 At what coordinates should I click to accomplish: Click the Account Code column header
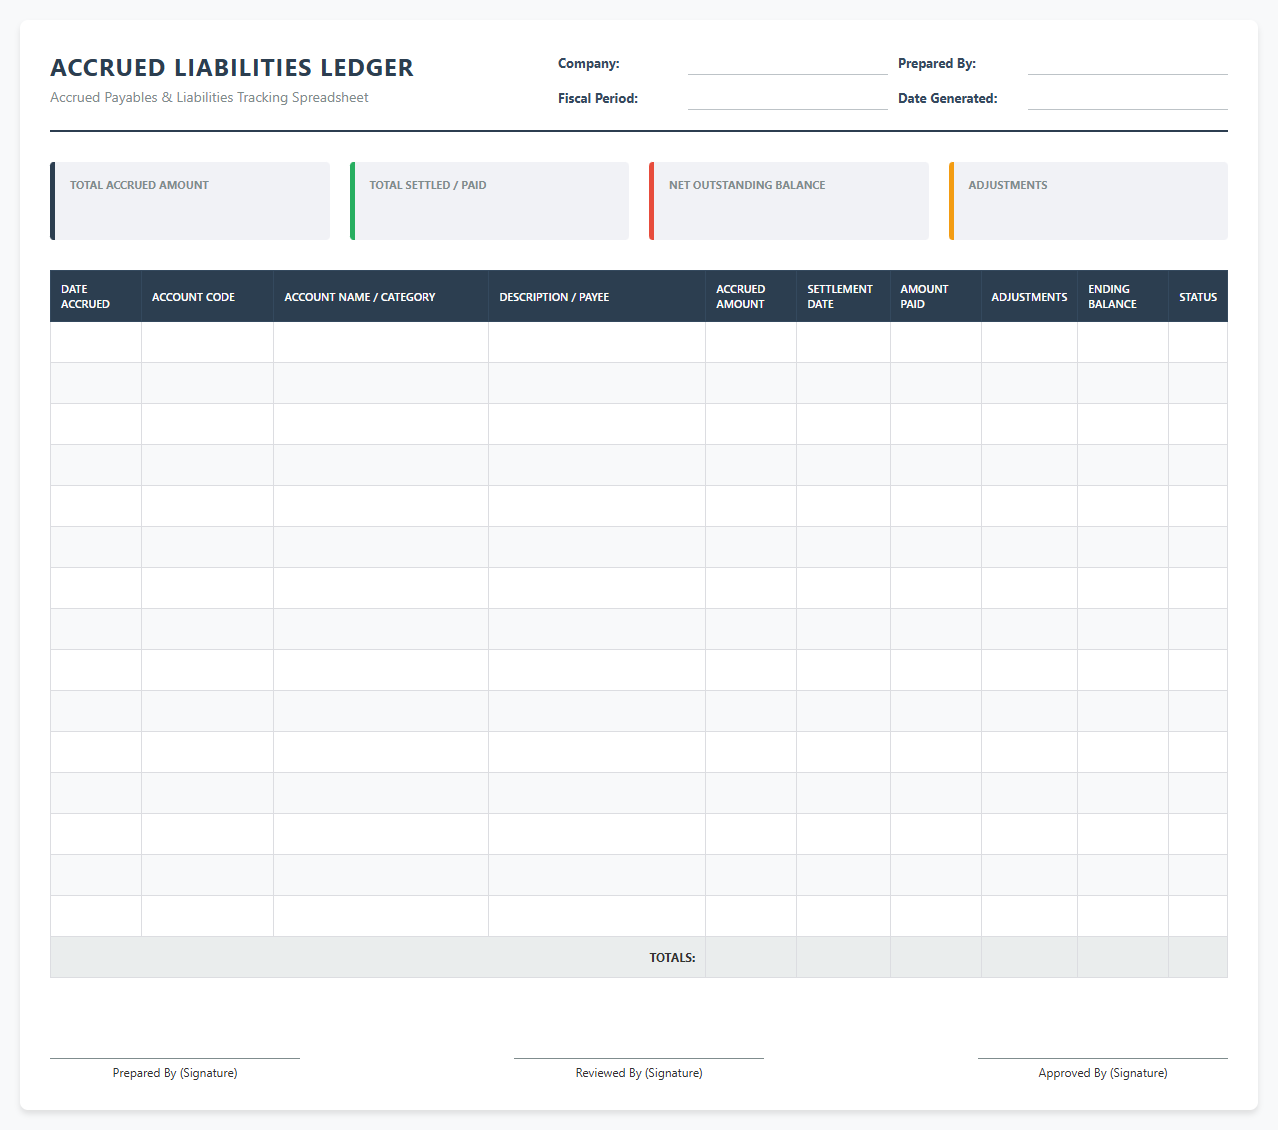tap(207, 296)
